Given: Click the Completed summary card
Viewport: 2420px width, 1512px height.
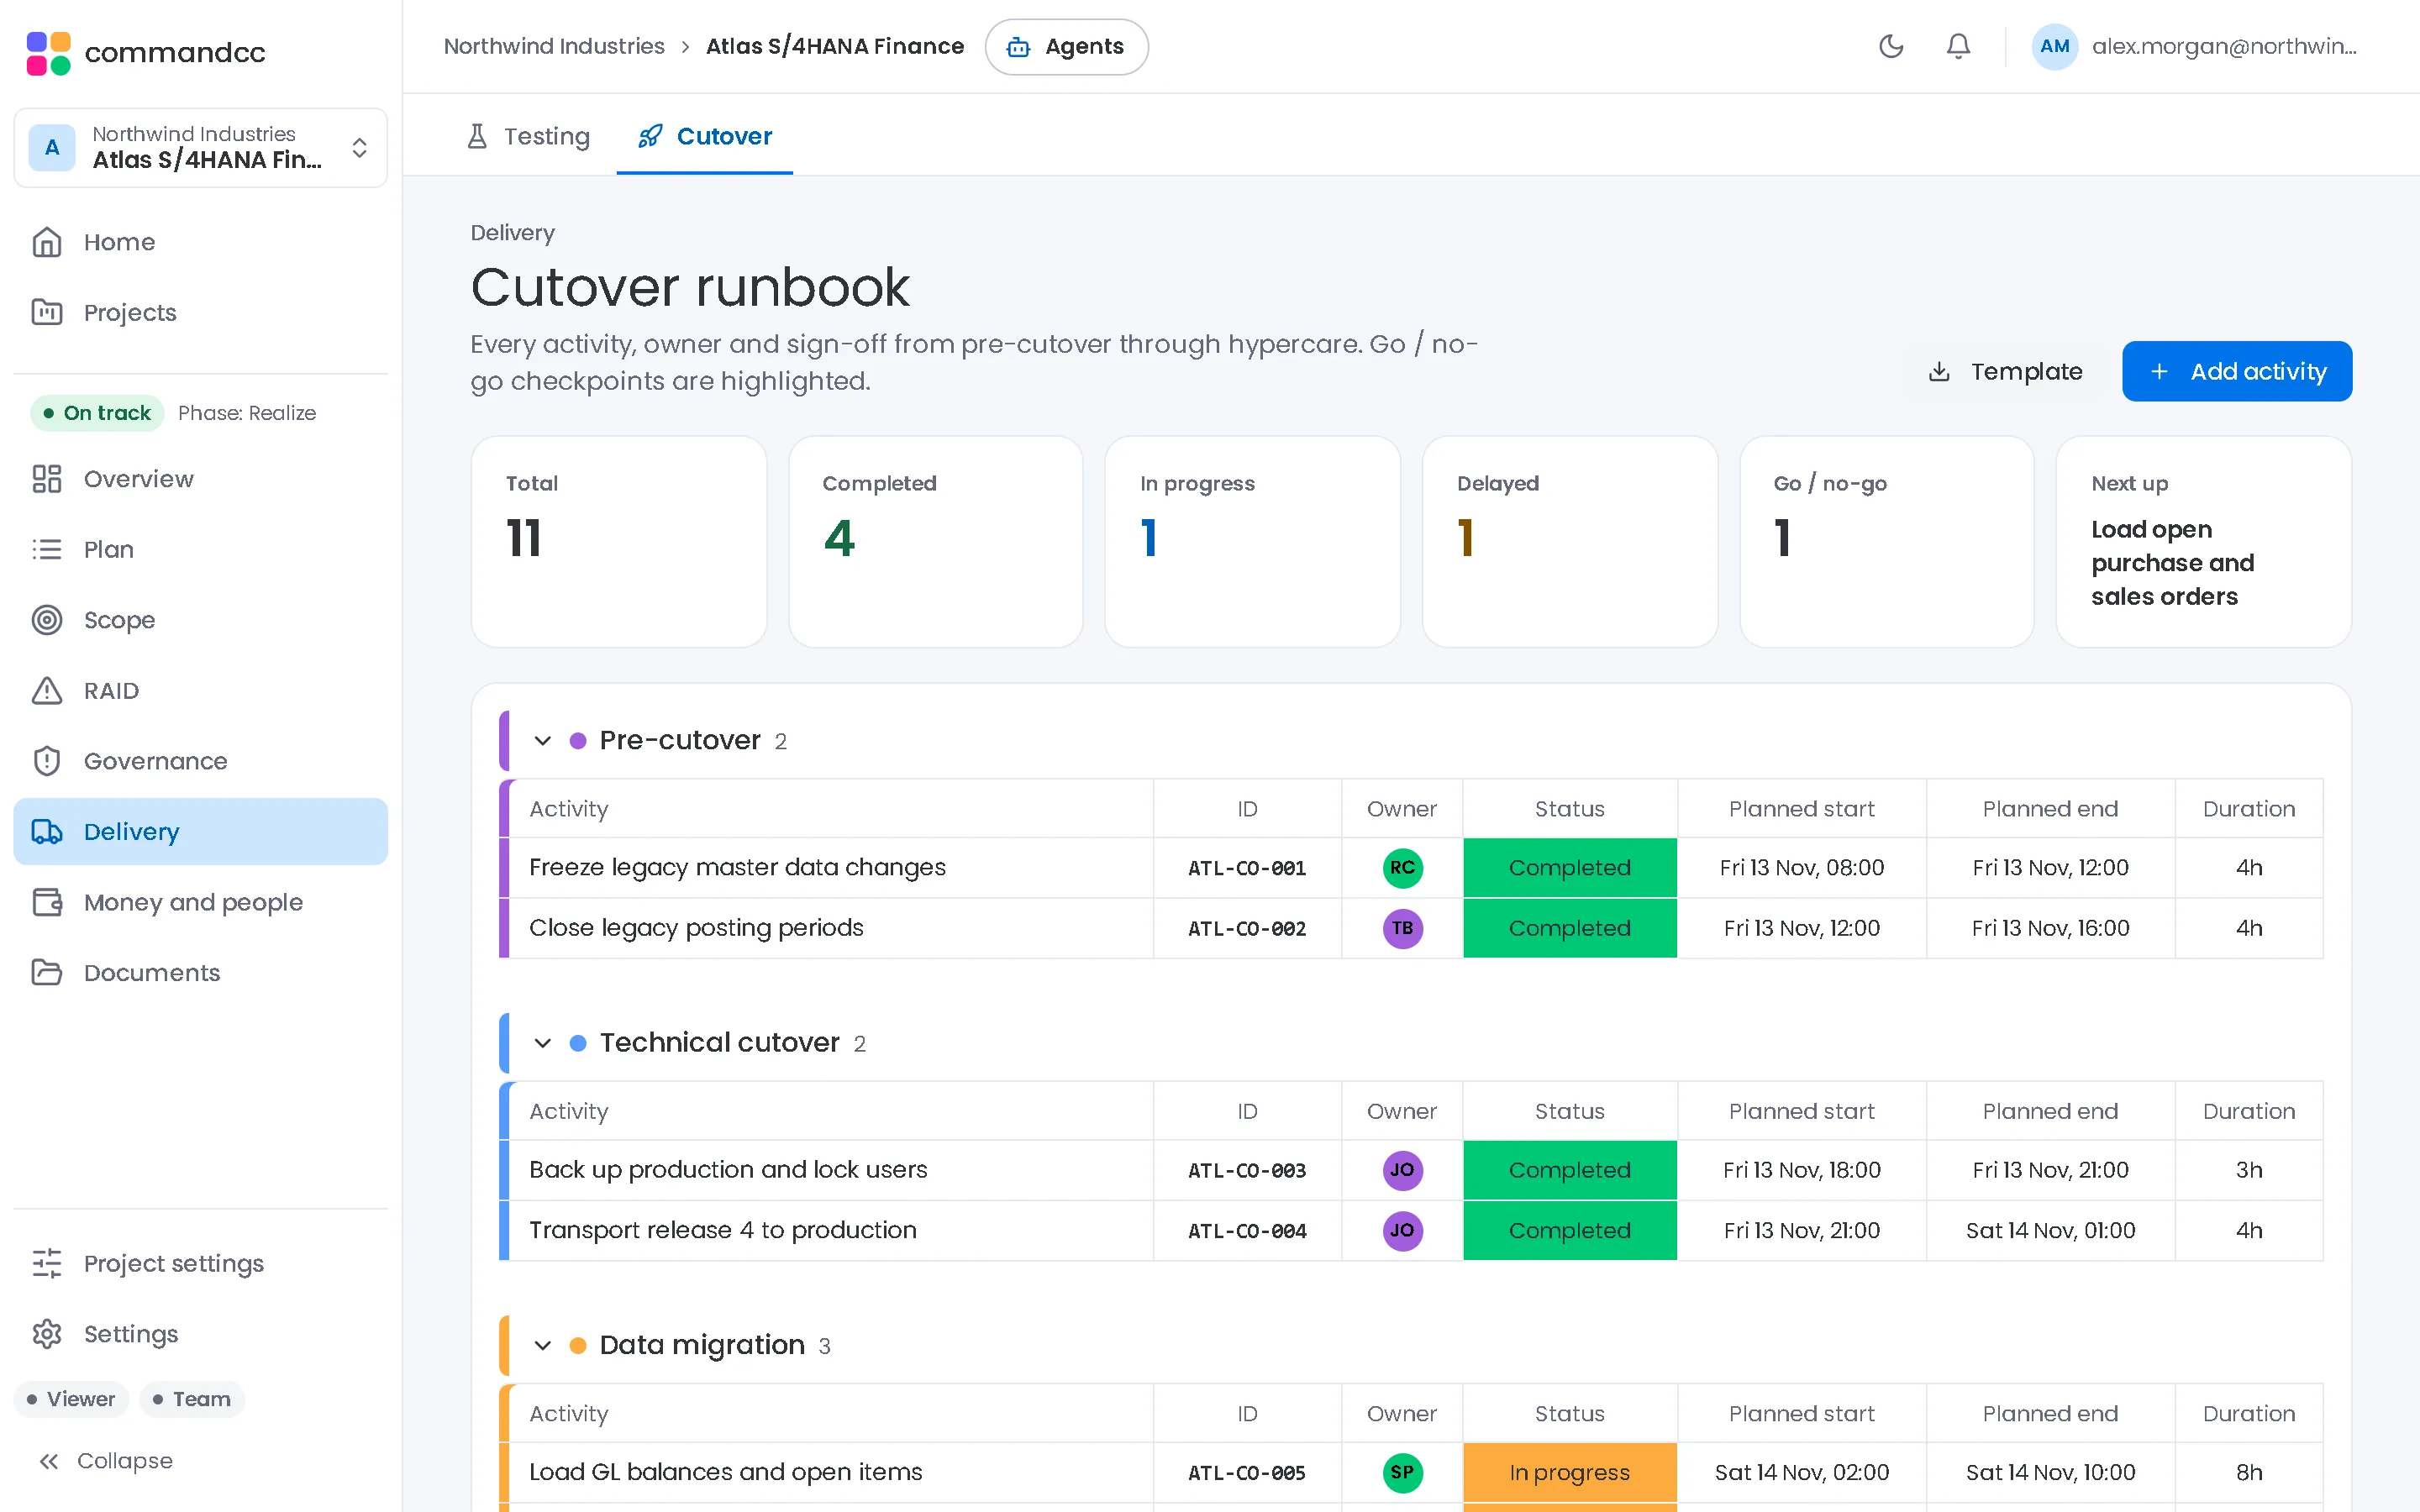Looking at the screenshot, I should [935, 541].
